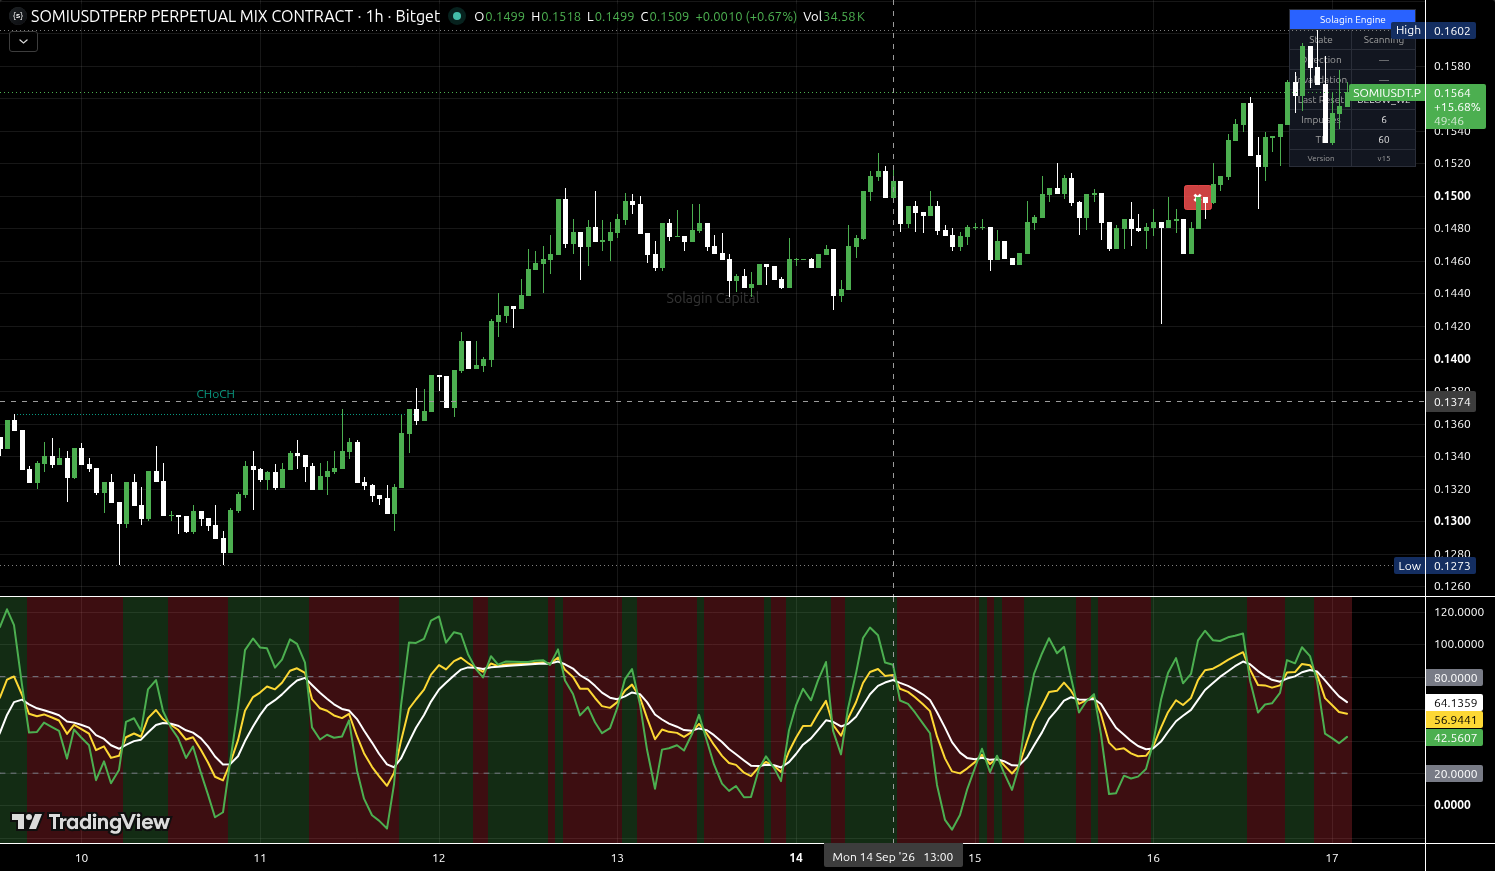The image size is (1495, 871).
Task: Click the Mon 14 Sep '26 13:00 time label
Action: tap(893, 857)
